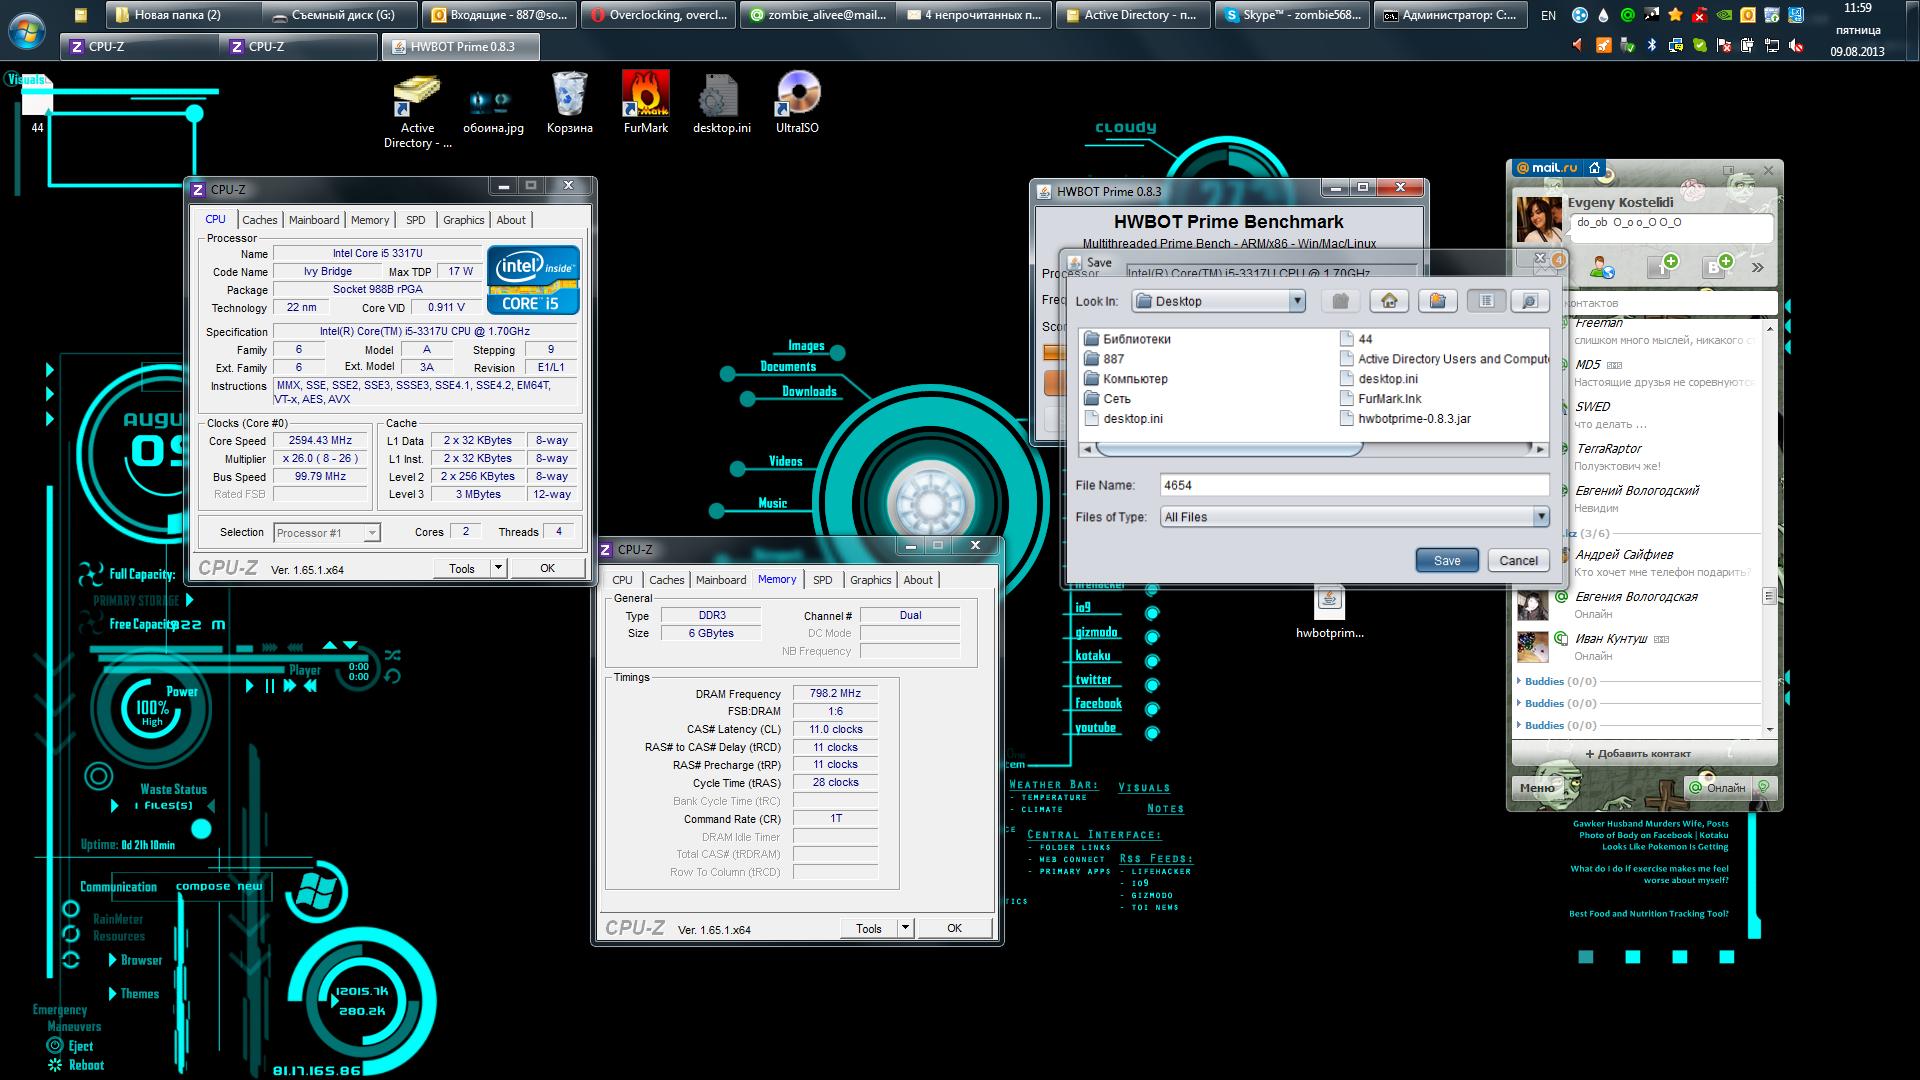Image resolution: width=1920 pixels, height=1080 pixels.
Task: Click Cancel in Save dialog
Action: [1518, 561]
